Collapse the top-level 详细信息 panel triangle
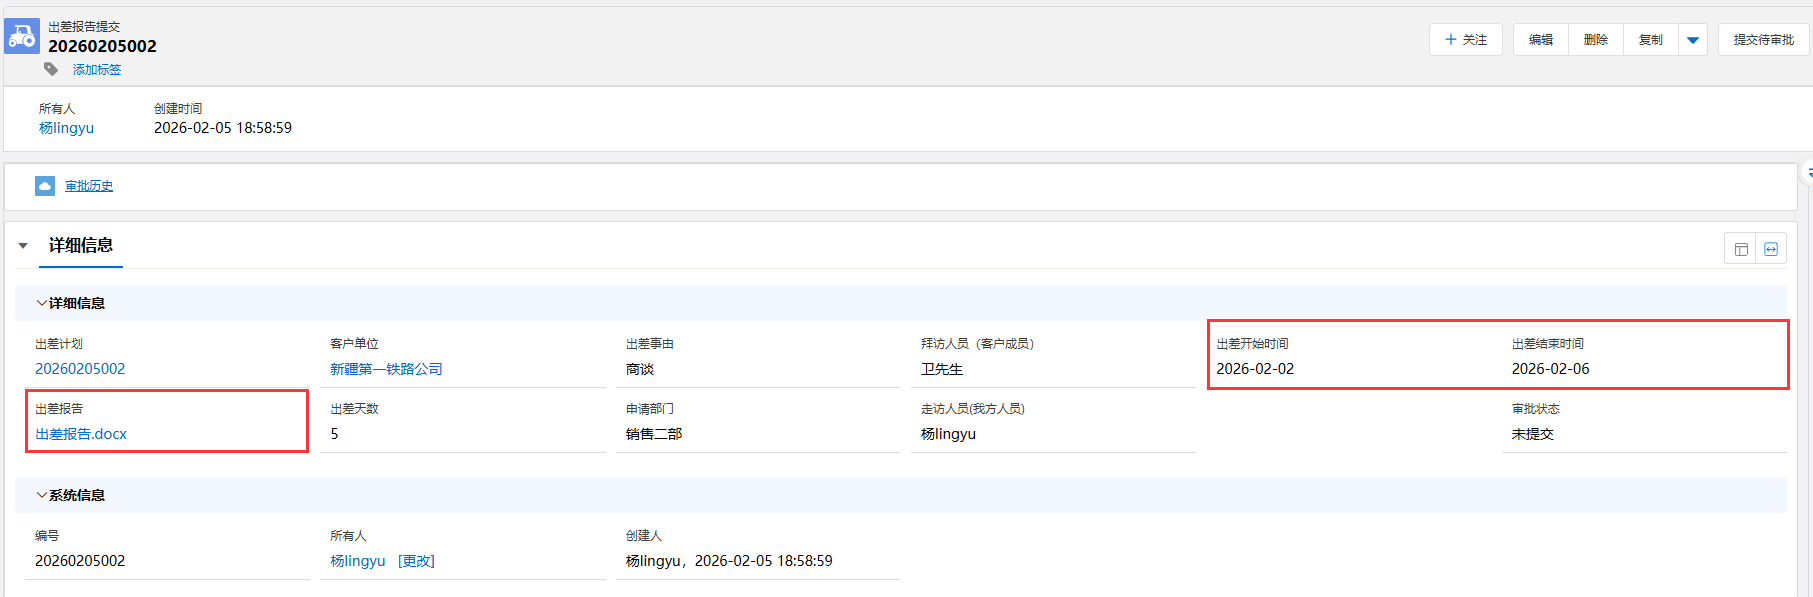This screenshot has height=597, width=1813. coord(23,246)
